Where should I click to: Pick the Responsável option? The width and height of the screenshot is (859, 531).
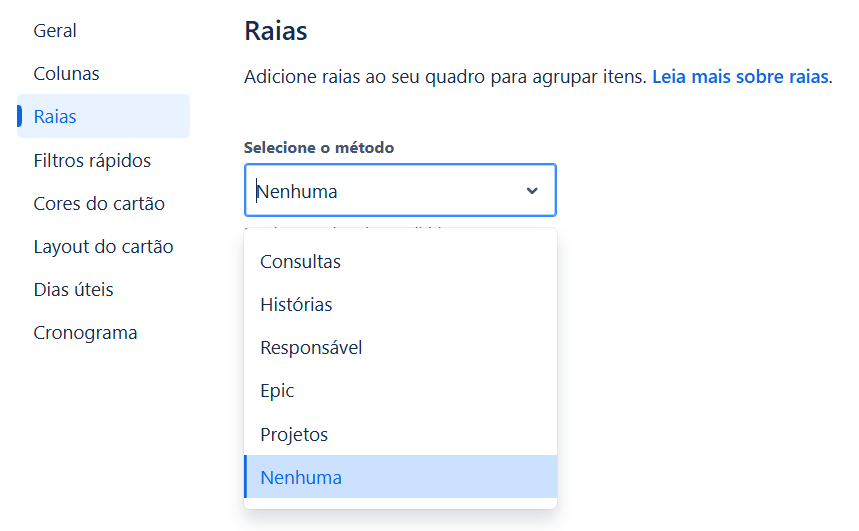[400, 347]
